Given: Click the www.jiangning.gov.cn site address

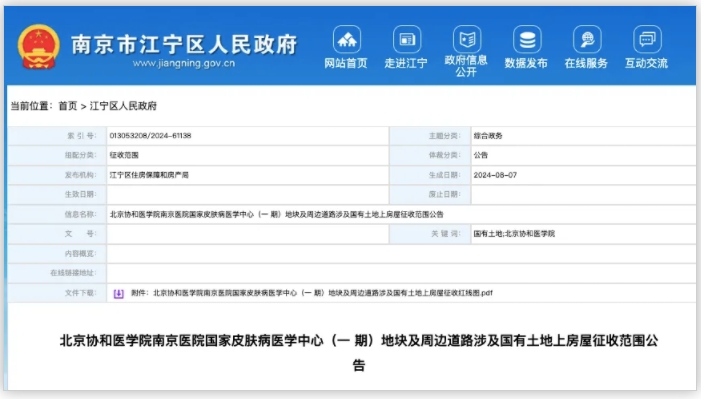Looking at the screenshot, I should coord(184,63).
